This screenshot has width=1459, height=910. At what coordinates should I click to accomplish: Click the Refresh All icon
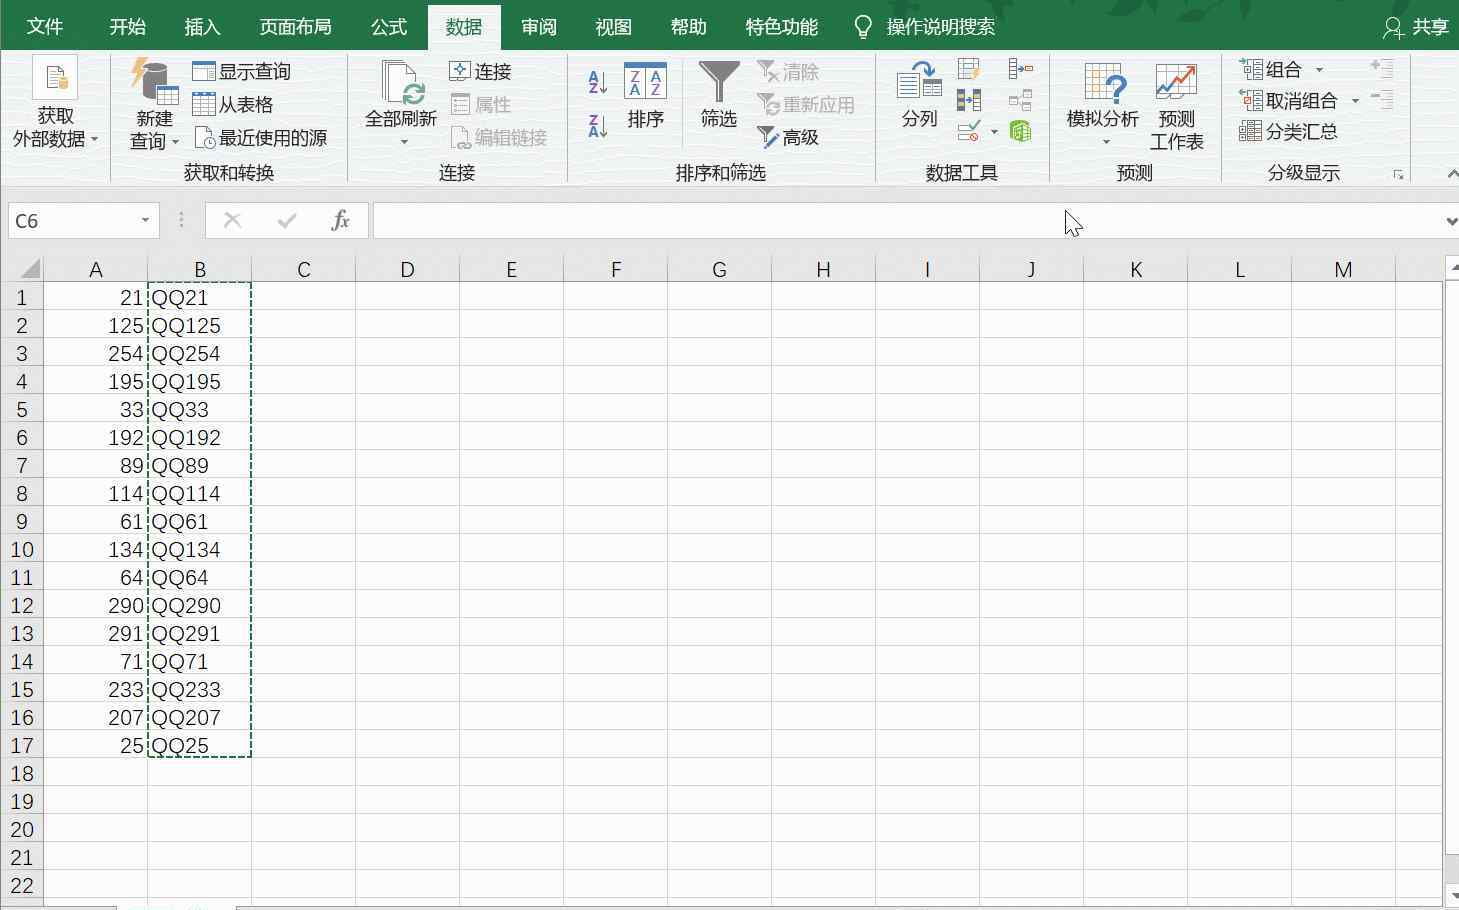401,82
